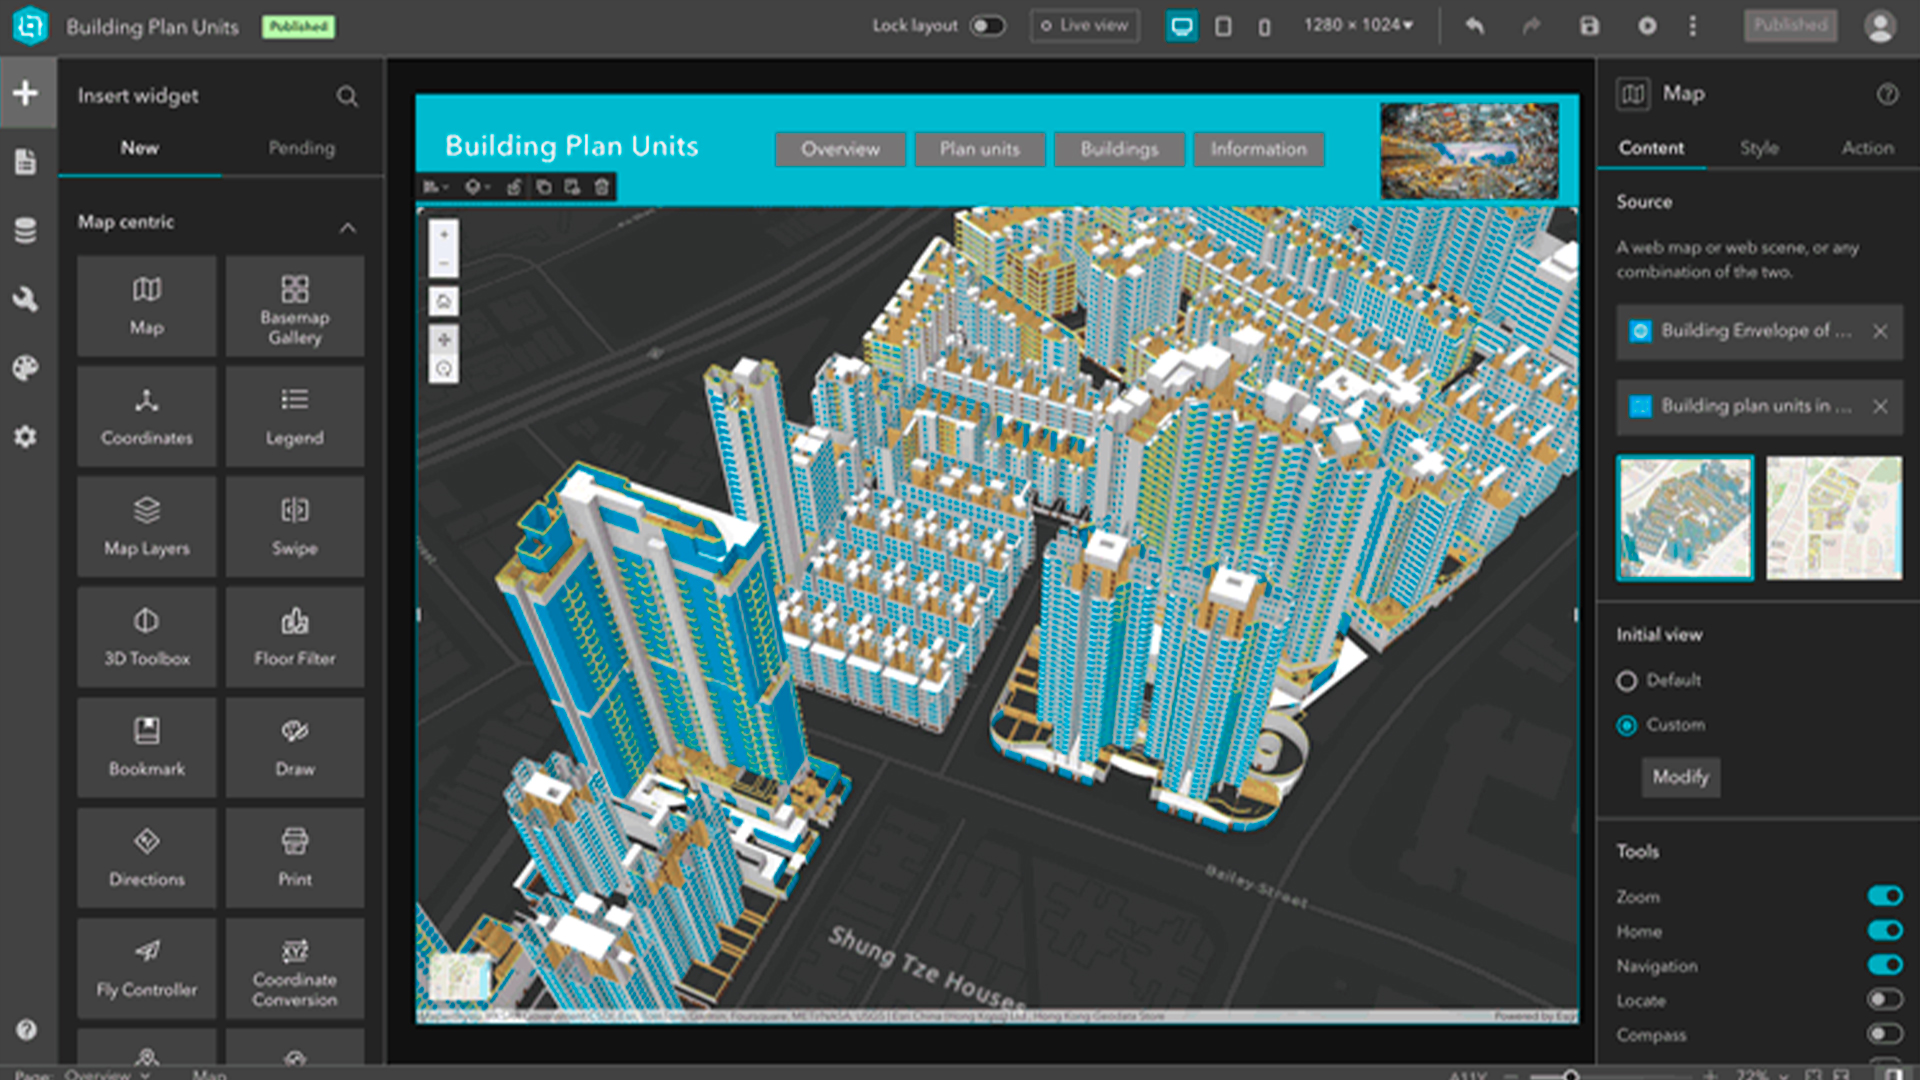Select the Fly Controller widget

(146, 967)
